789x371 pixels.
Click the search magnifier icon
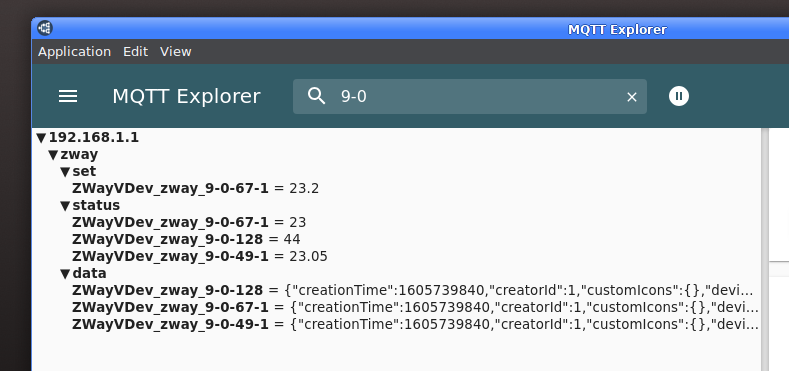[317, 96]
